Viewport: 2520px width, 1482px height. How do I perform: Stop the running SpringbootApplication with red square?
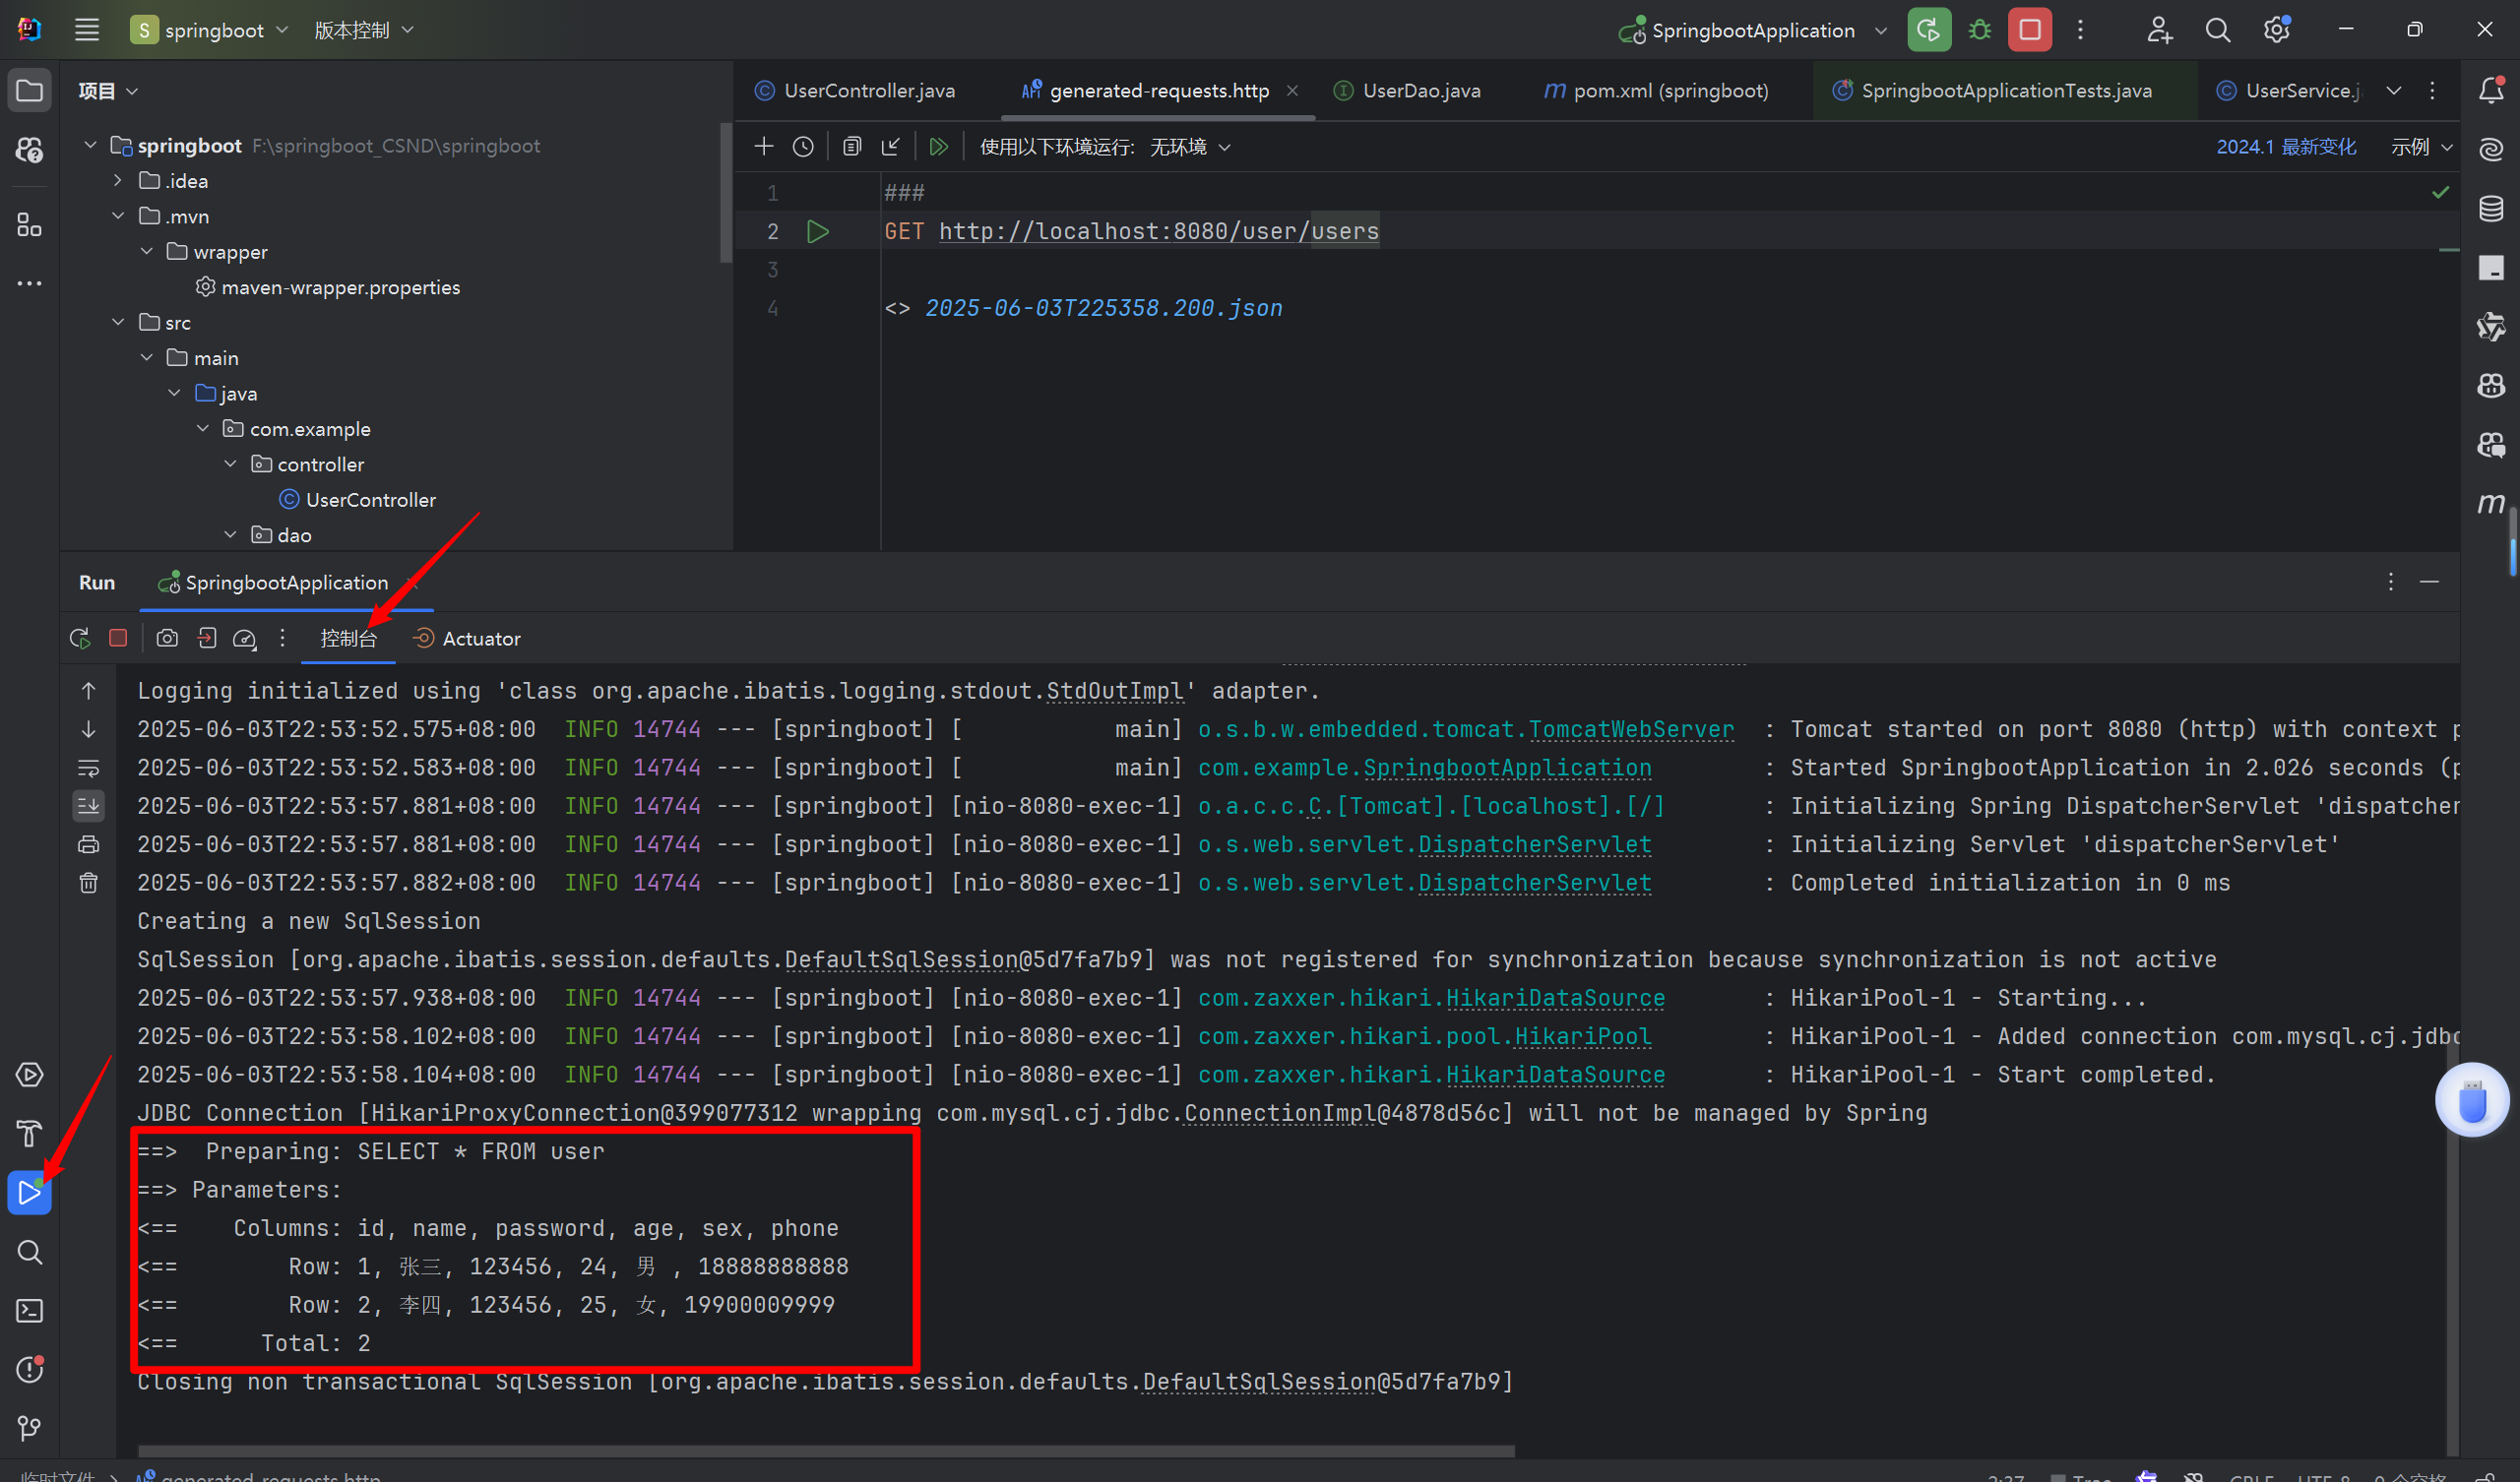click(2029, 30)
